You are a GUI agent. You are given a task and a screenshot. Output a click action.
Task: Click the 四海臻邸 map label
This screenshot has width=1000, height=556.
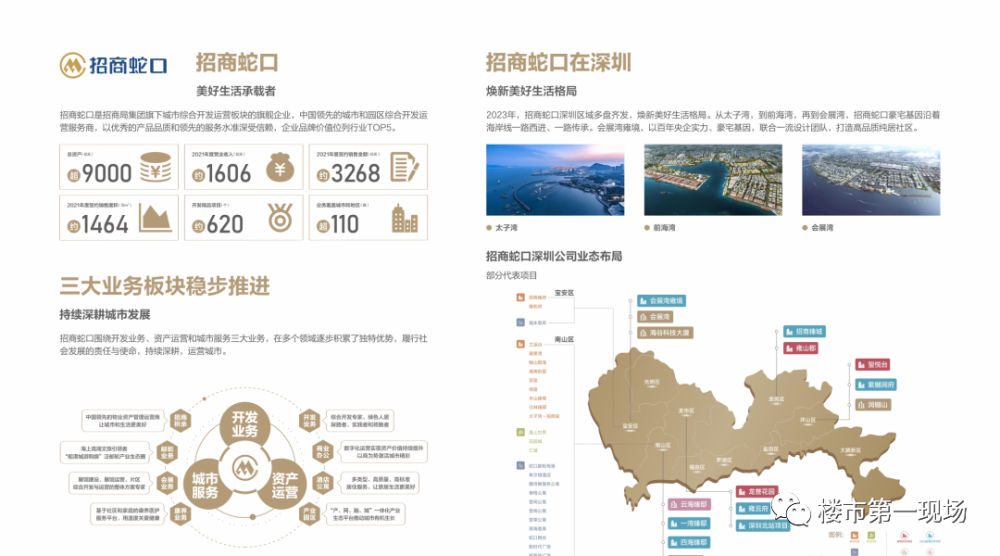689,543
